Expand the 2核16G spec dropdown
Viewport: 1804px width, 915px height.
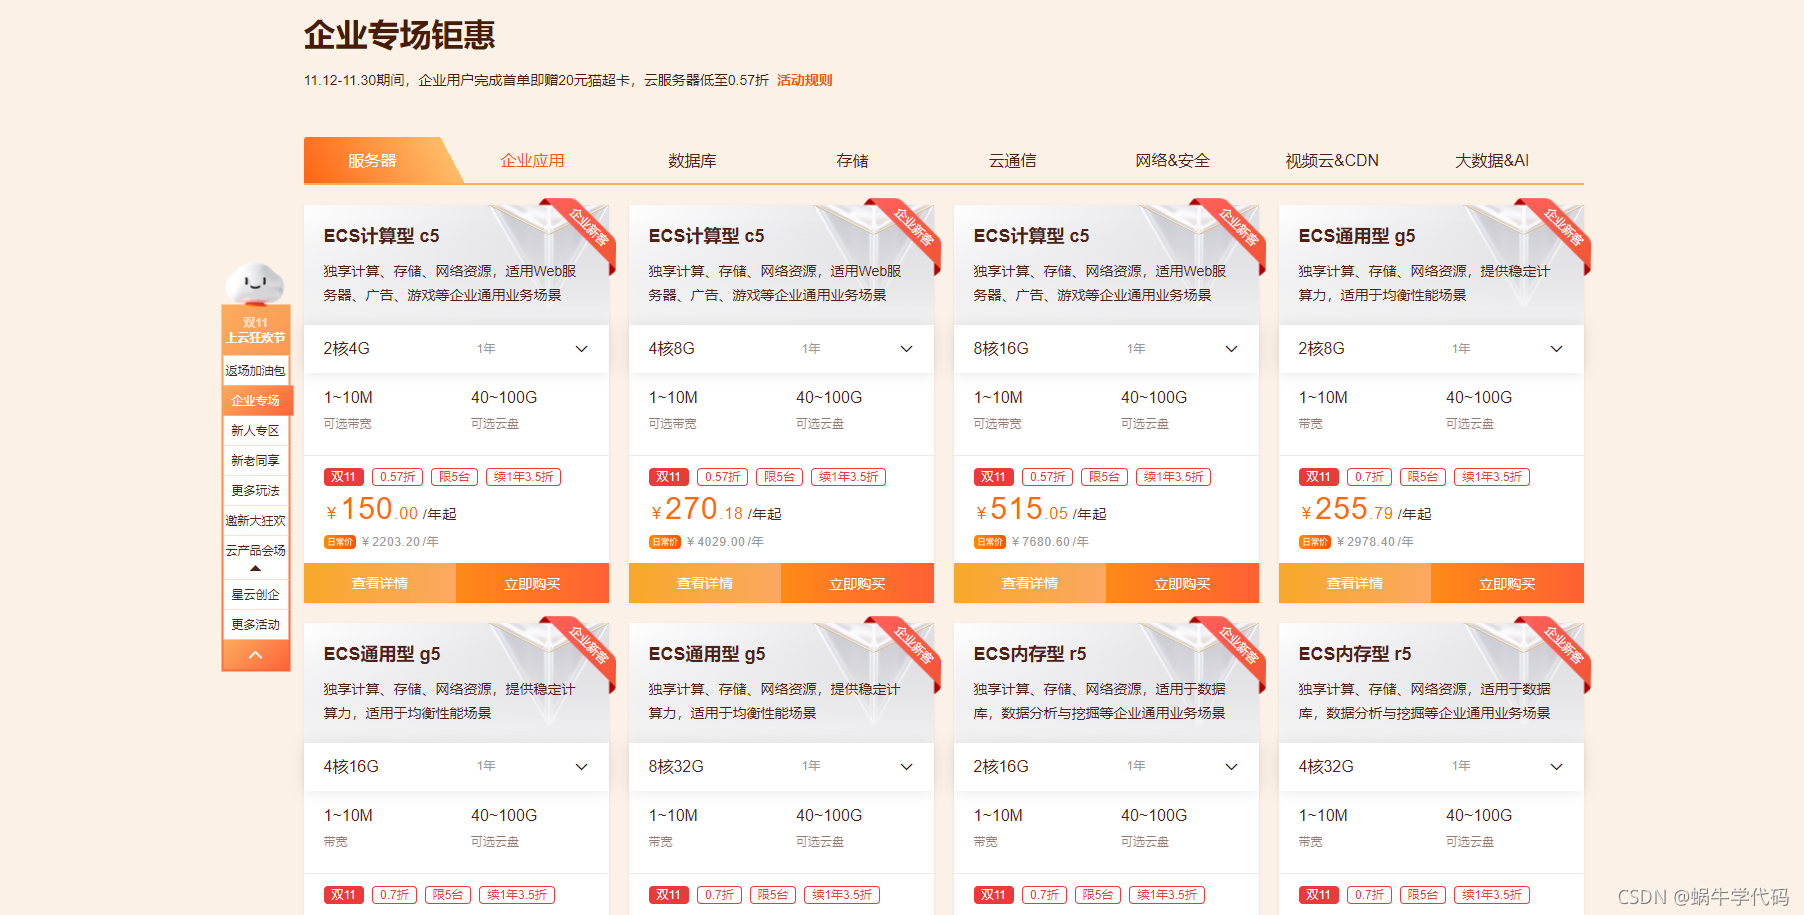click(1106, 766)
